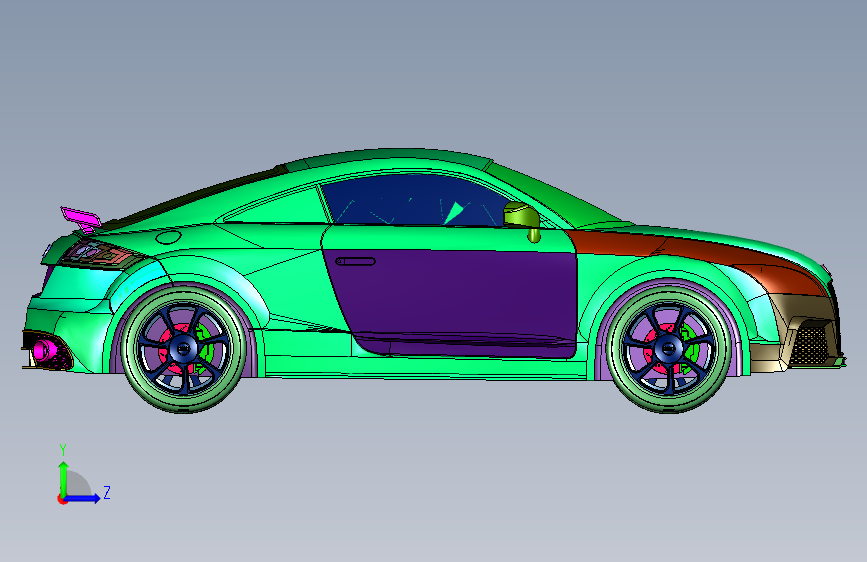This screenshot has height=562, width=867.
Task: Select the rear wheel center hub
Action: [183, 347]
